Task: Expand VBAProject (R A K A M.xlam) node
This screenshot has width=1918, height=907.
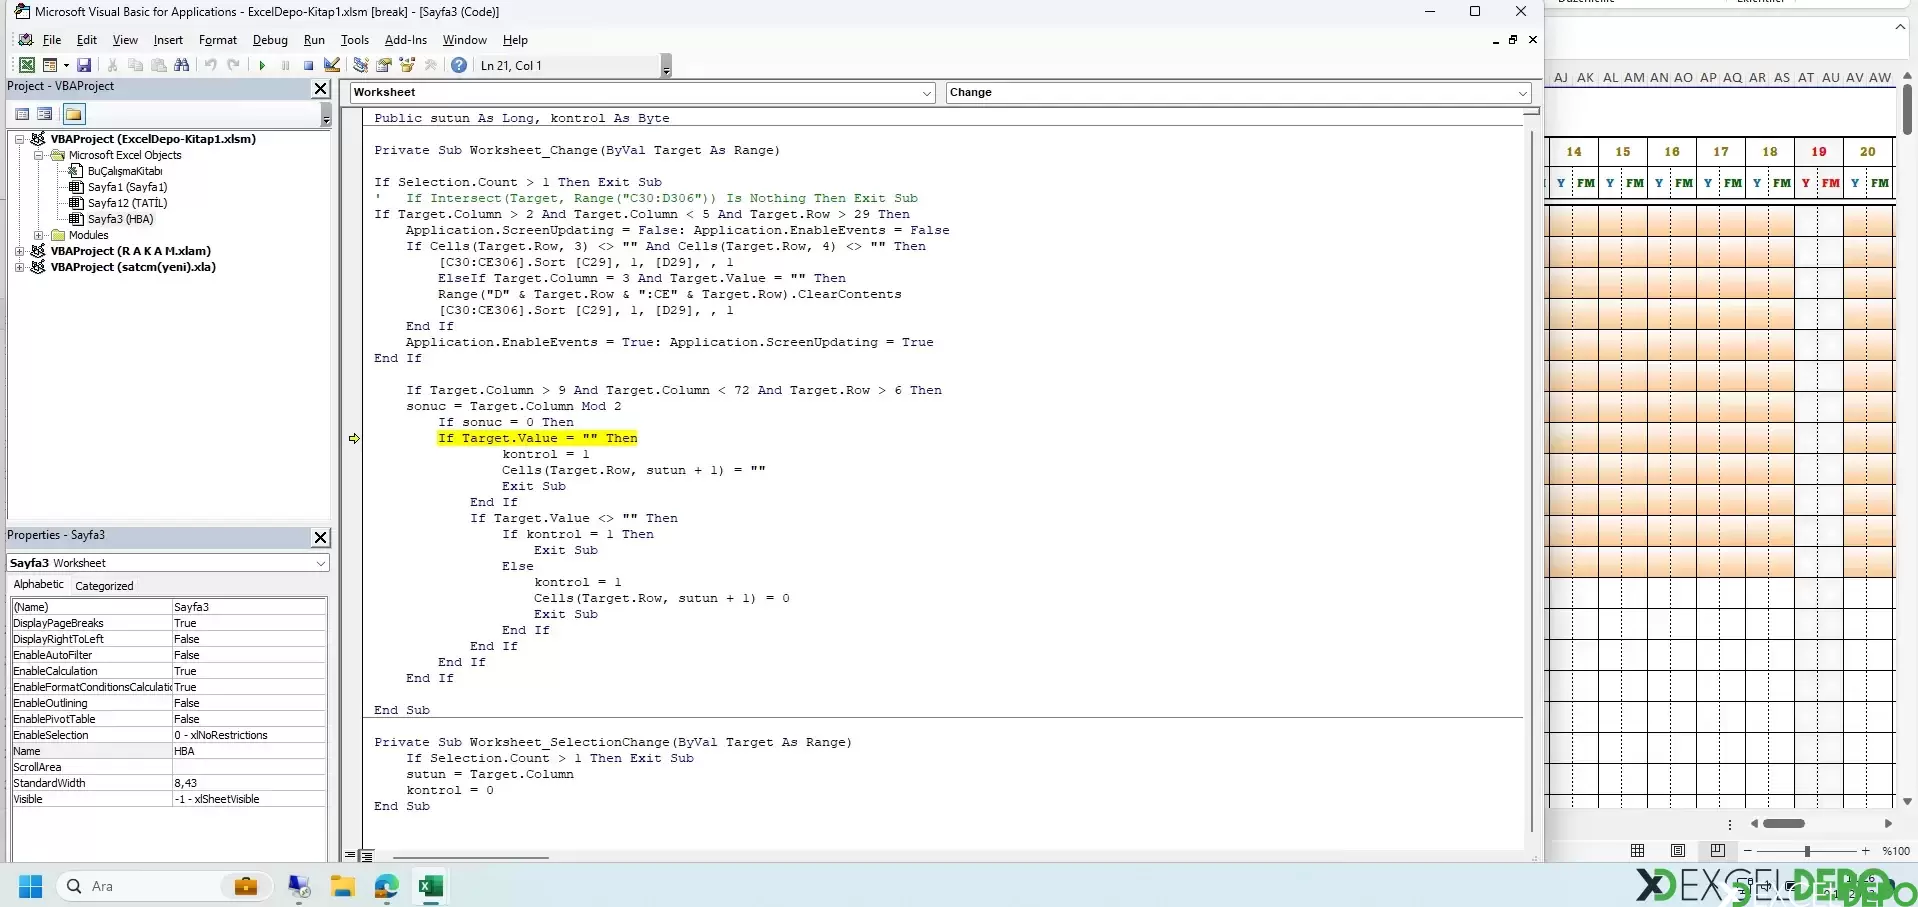Action: 19,251
